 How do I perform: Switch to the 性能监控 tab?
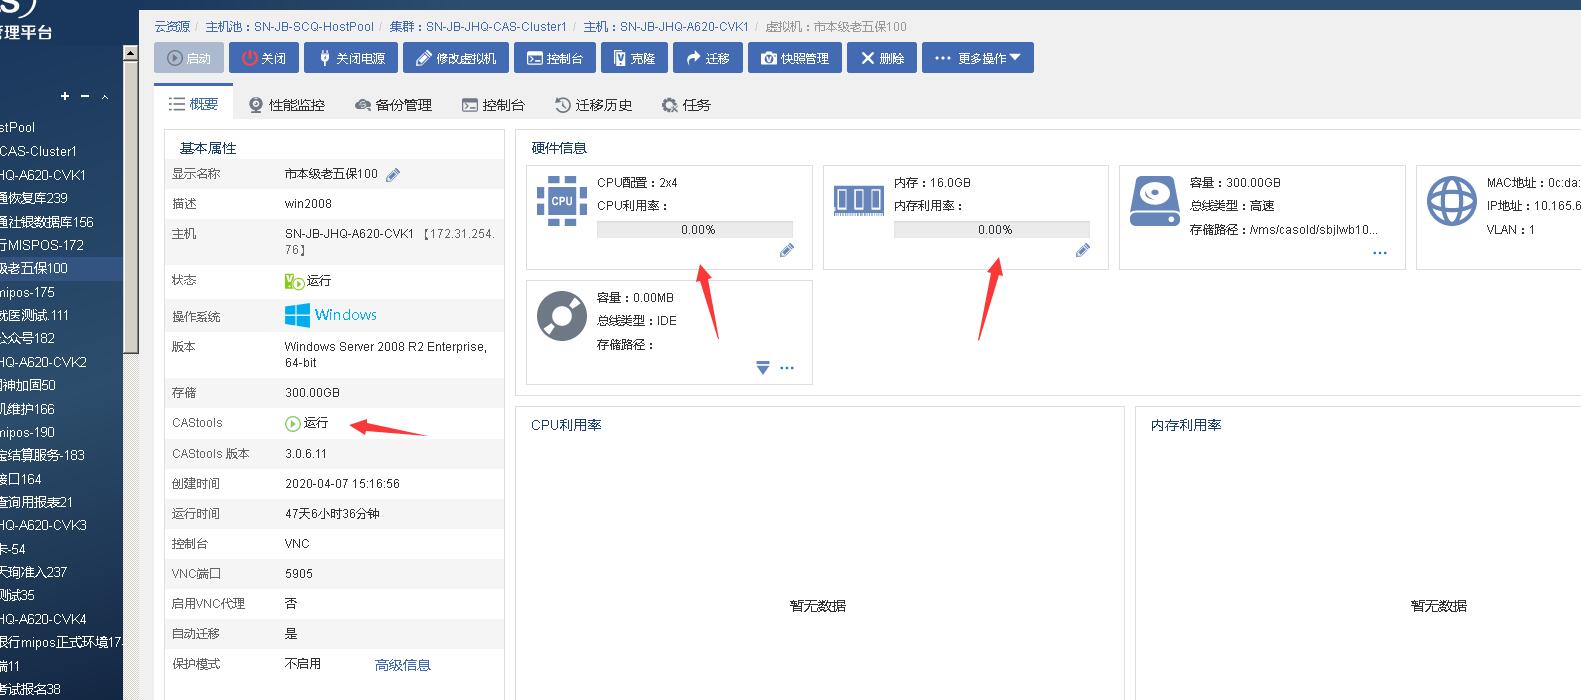287,105
